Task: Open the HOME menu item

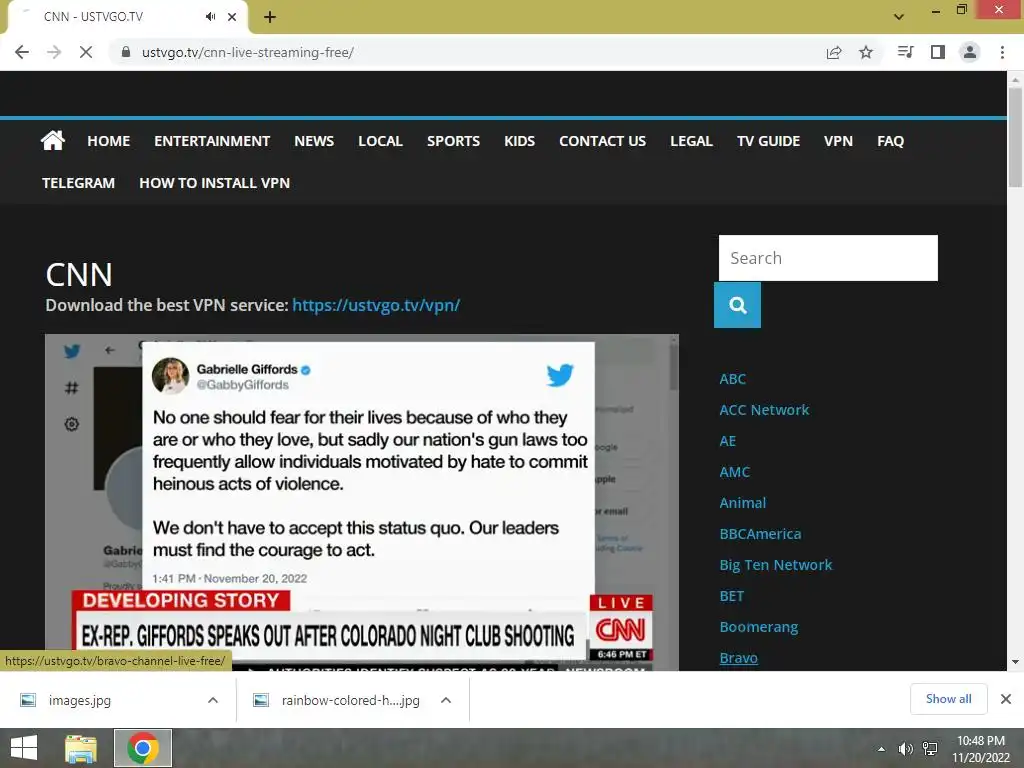Action: (108, 141)
